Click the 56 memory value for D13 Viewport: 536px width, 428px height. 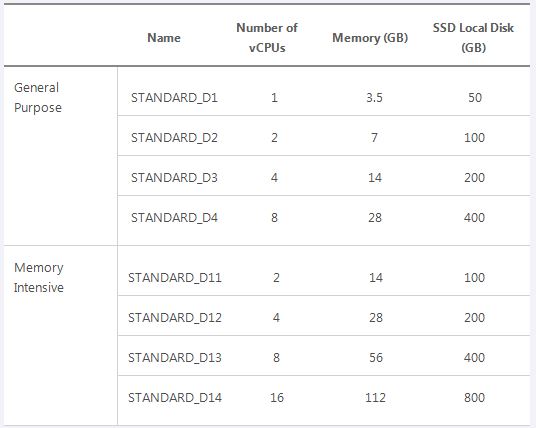pyautogui.click(x=376, y=358)
